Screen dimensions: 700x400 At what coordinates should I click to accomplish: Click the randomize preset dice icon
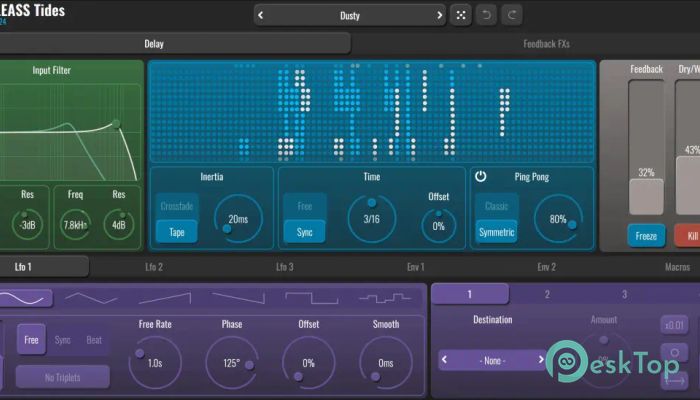click(460, 15)
